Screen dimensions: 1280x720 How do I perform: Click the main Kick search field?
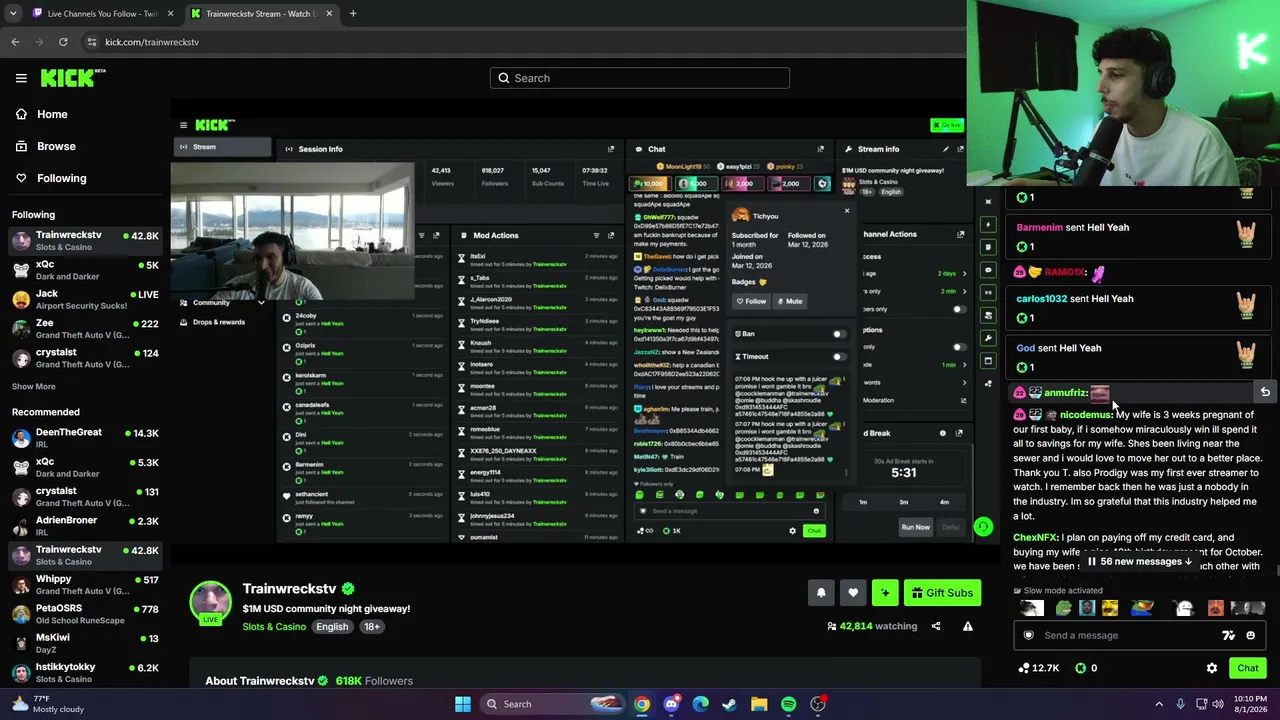[640, 78]
